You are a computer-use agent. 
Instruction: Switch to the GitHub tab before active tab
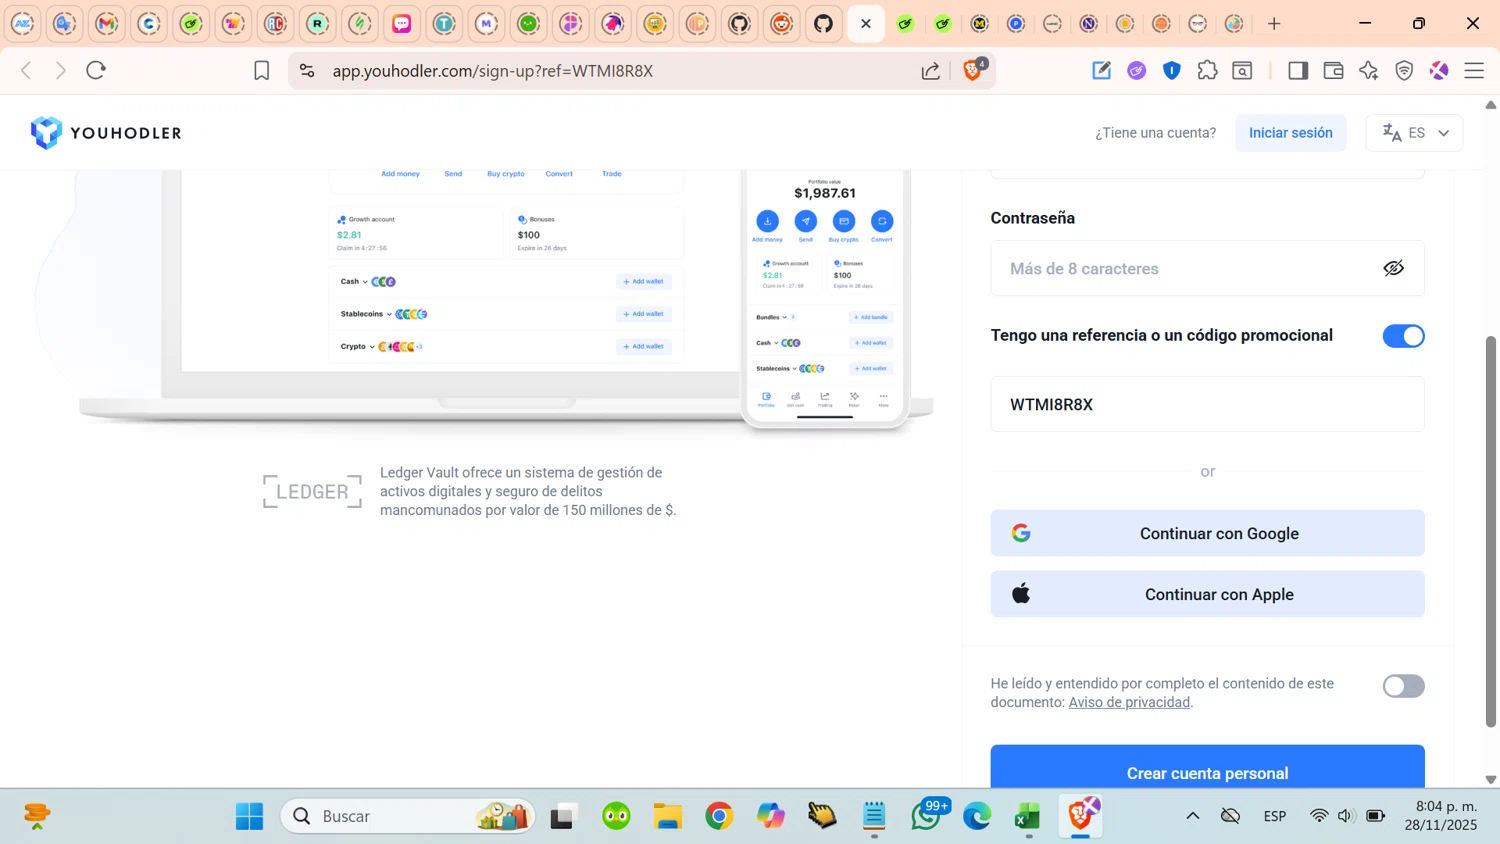823,23
